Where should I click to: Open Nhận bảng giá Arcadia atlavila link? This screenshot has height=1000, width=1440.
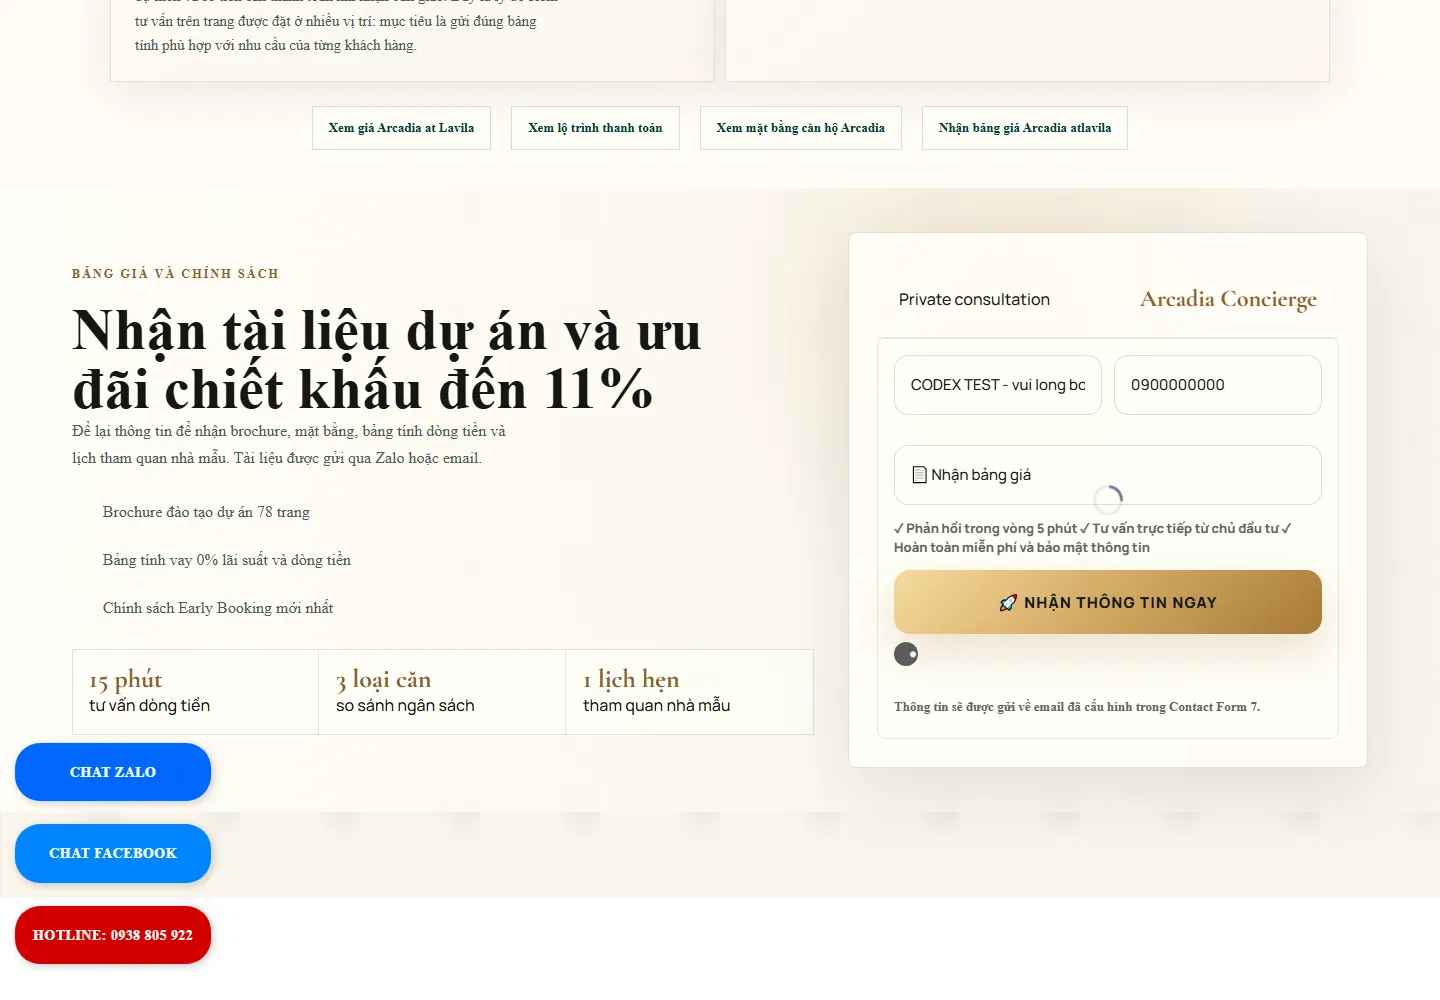[x=1025, y=128]
